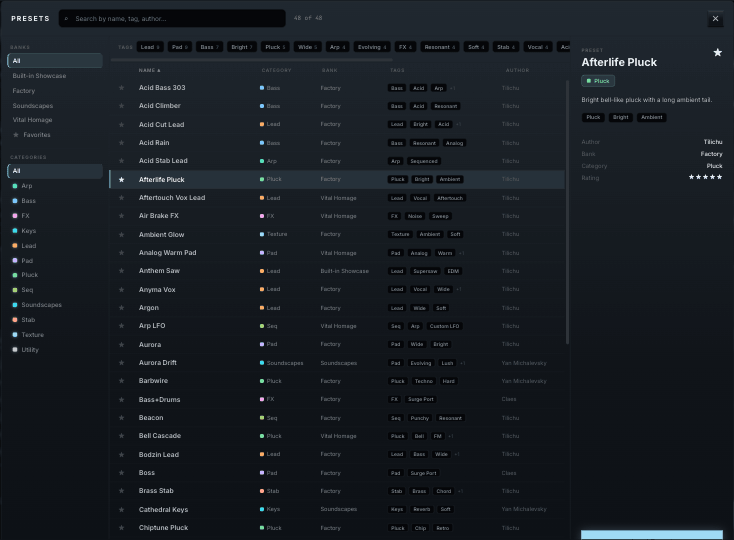Viewport: 734px width, 540px height.
Task: Sort by the Category column header
Action: (276, 70)
